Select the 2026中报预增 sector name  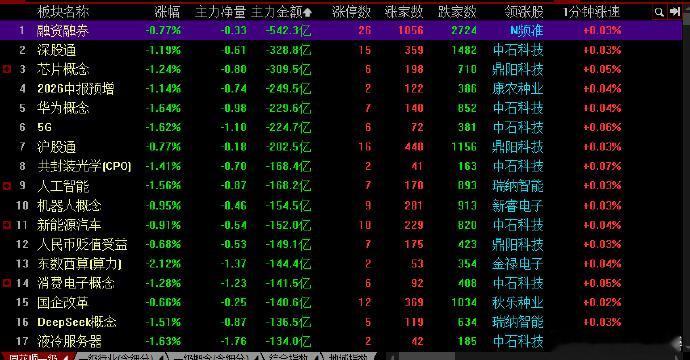click(x=76, y=88)
